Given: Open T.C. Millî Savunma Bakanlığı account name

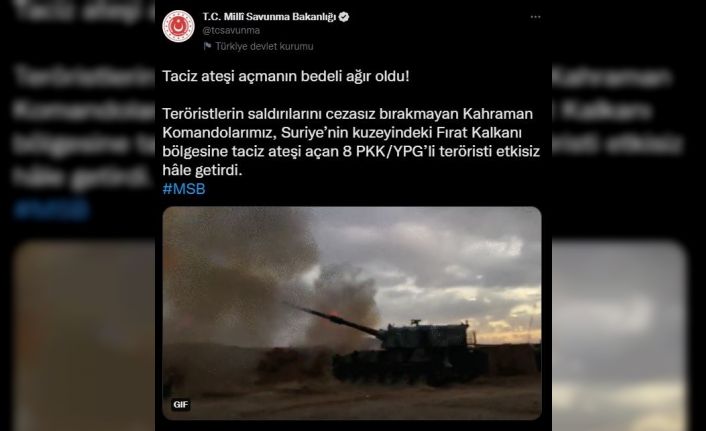Looking at the screenshot, I should point(269,17).
